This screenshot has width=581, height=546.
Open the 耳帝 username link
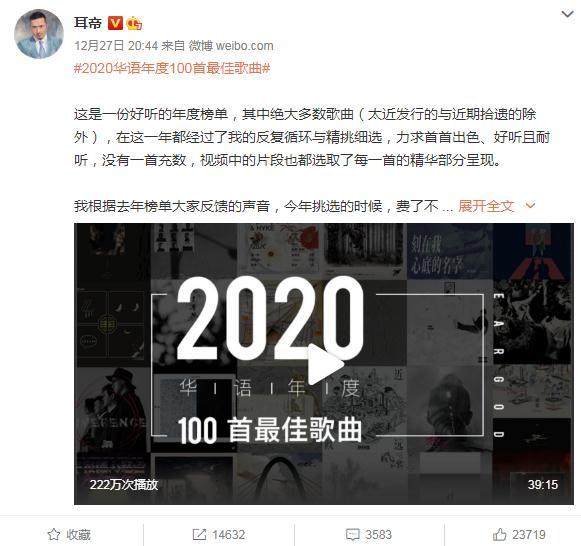[x=88, y=23]
